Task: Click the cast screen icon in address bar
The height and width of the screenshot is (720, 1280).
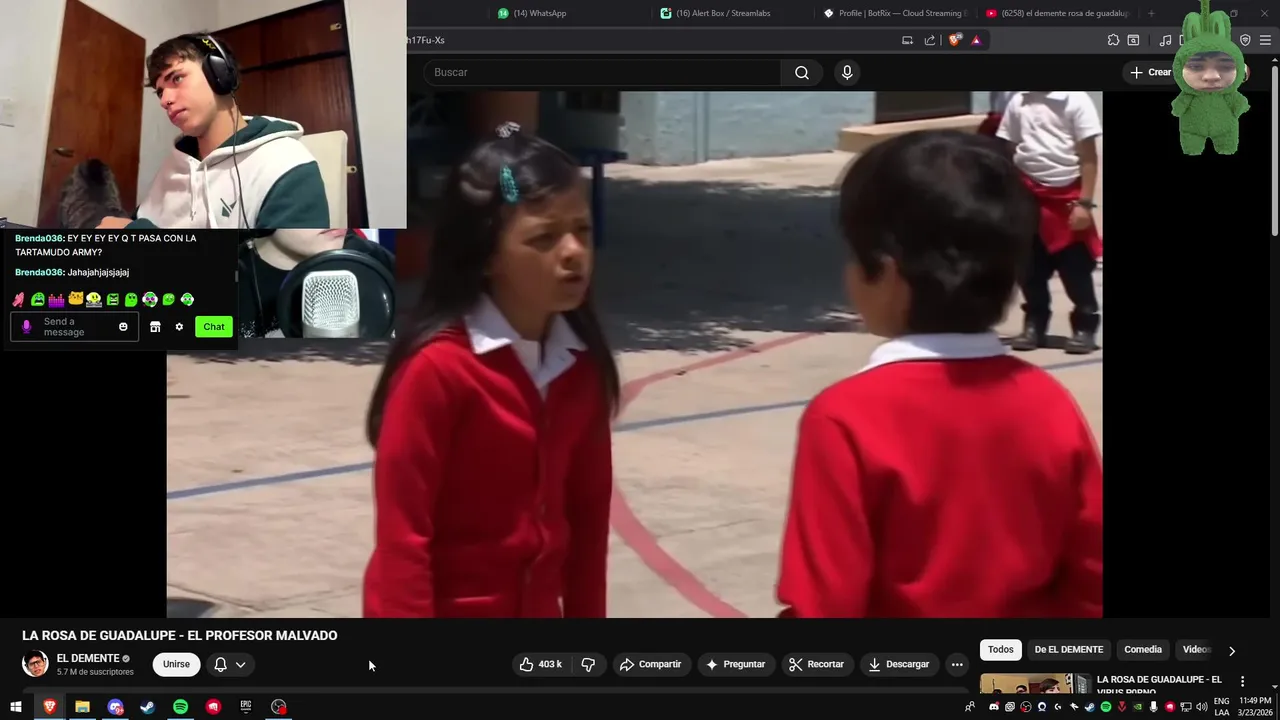Action: [x=907, y=40]
